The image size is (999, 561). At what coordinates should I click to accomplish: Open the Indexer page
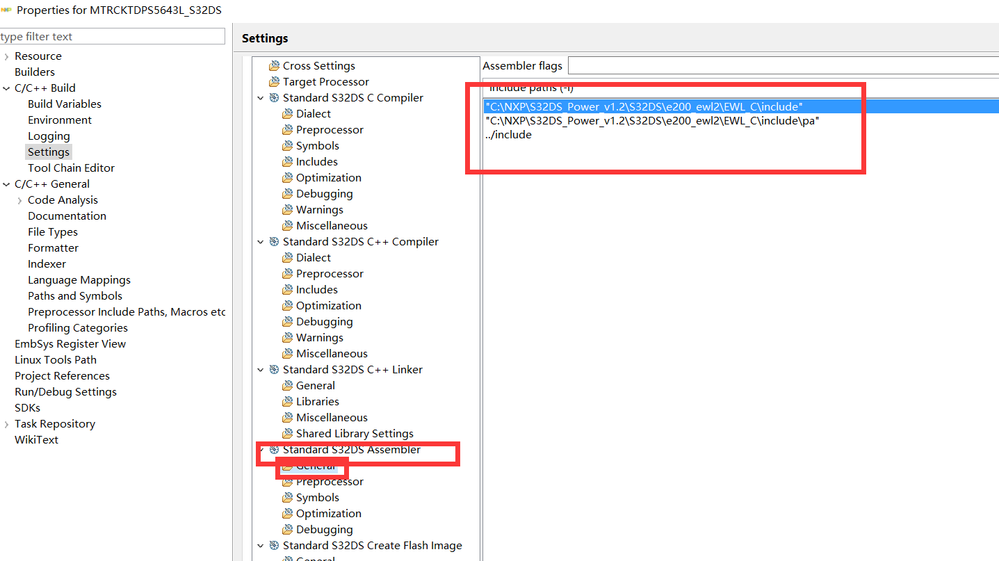47,264
